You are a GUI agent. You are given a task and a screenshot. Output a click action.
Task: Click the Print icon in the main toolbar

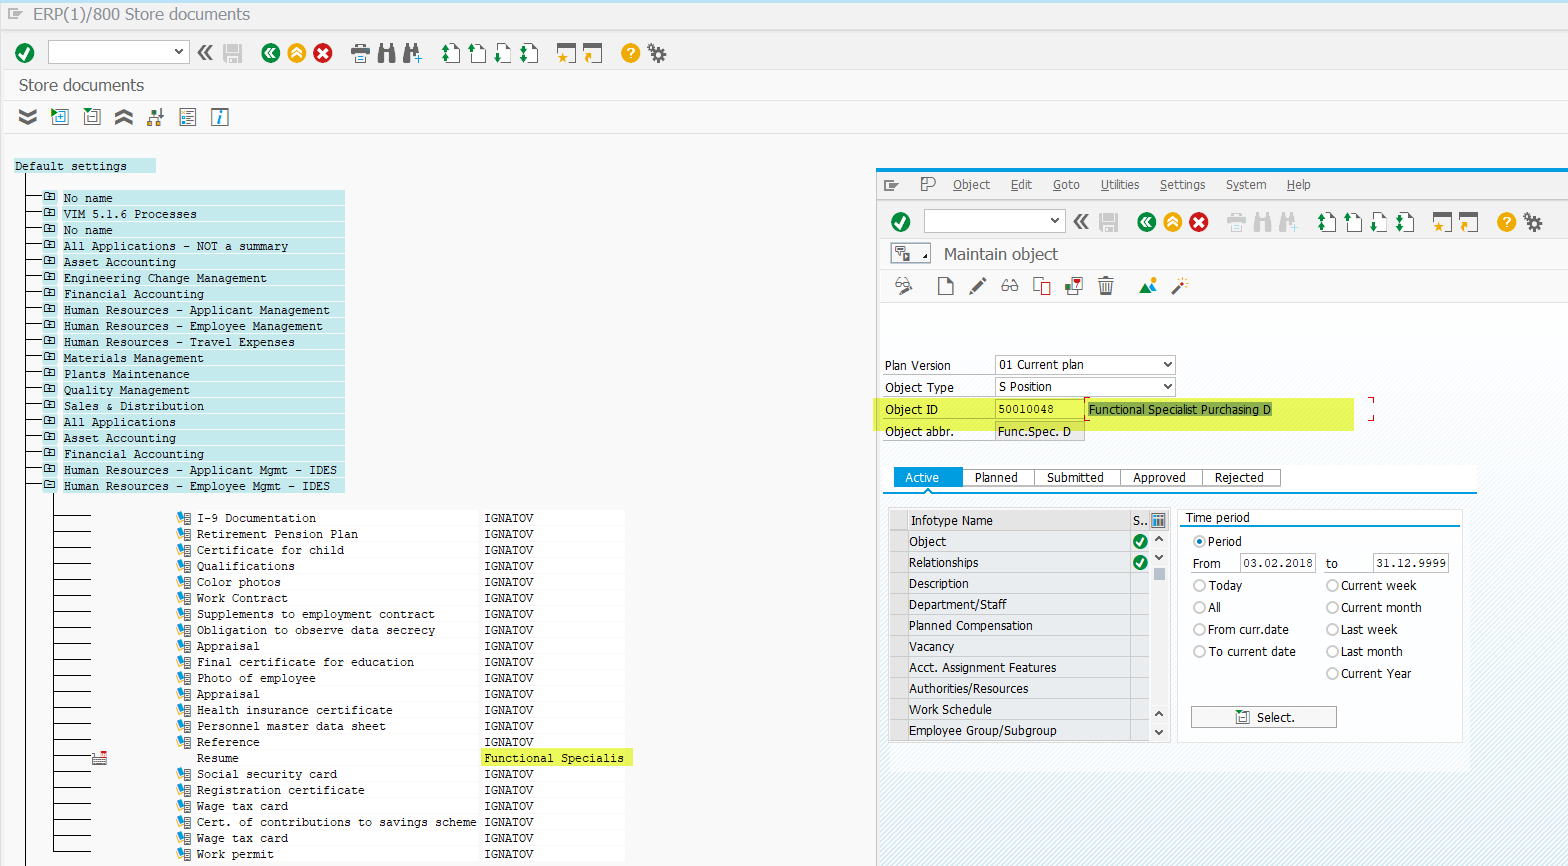click(361, 53)
